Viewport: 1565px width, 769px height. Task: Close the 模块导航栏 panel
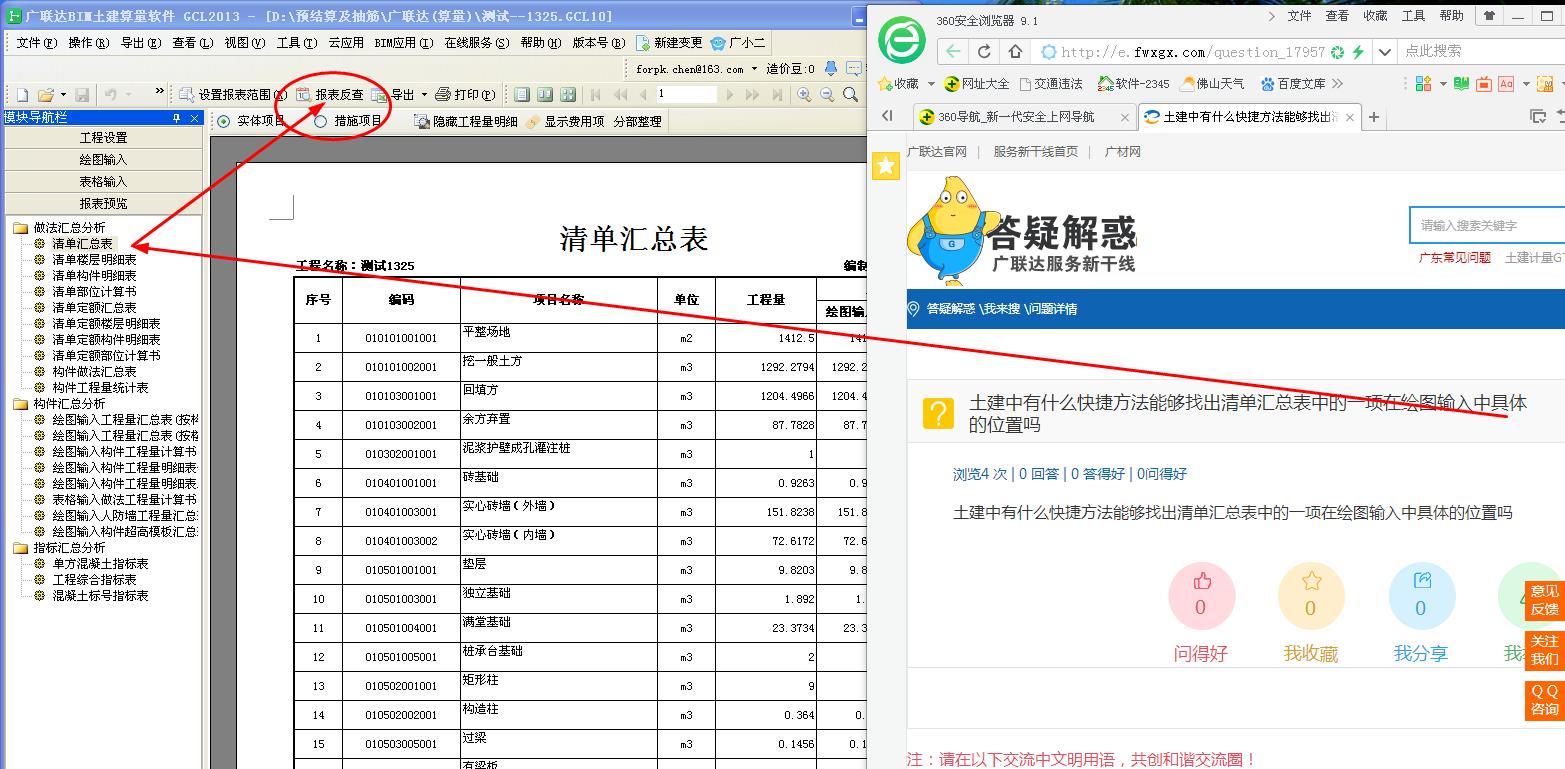pos(195,118)
